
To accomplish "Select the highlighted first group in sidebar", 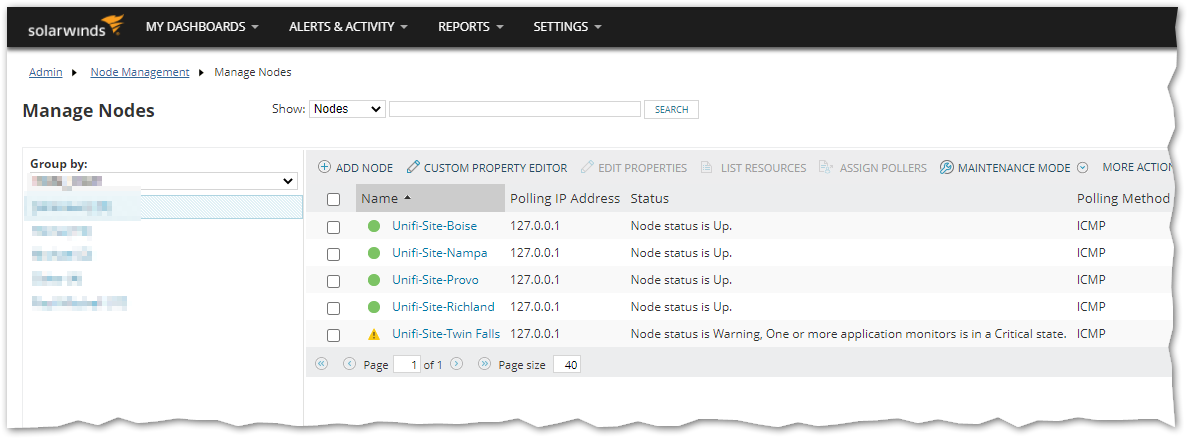I will pyautogui.click(x=164, y=207).
